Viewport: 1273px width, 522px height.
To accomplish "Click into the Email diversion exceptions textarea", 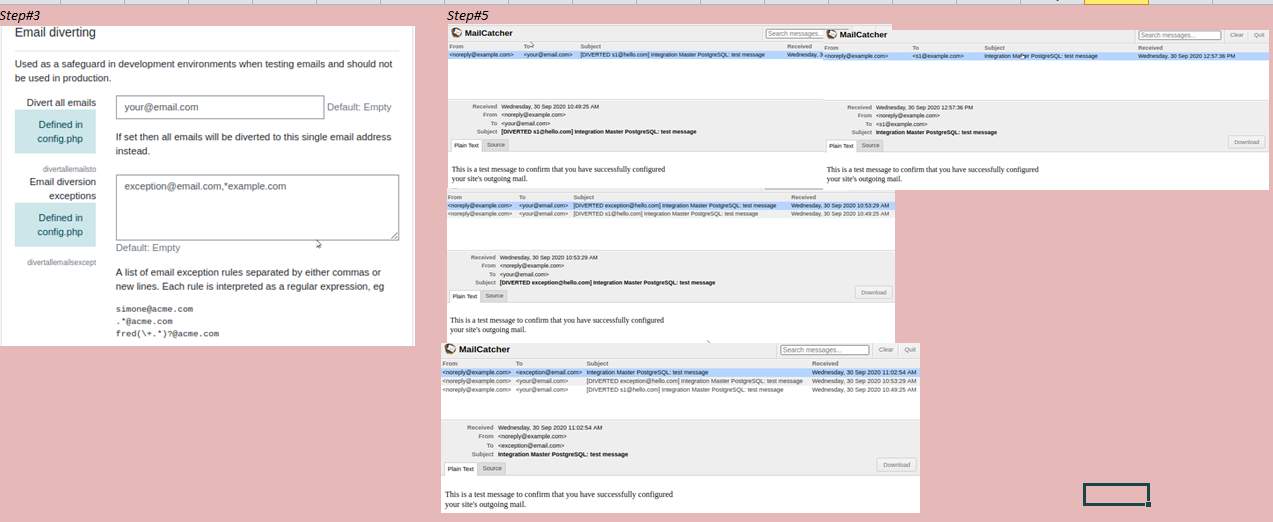I will tap(257, 207).
